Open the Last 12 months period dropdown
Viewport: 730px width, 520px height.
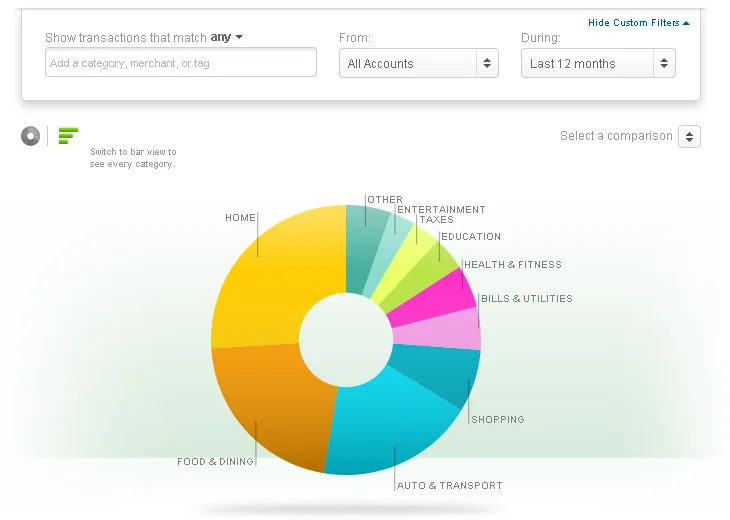coord(598,63)
